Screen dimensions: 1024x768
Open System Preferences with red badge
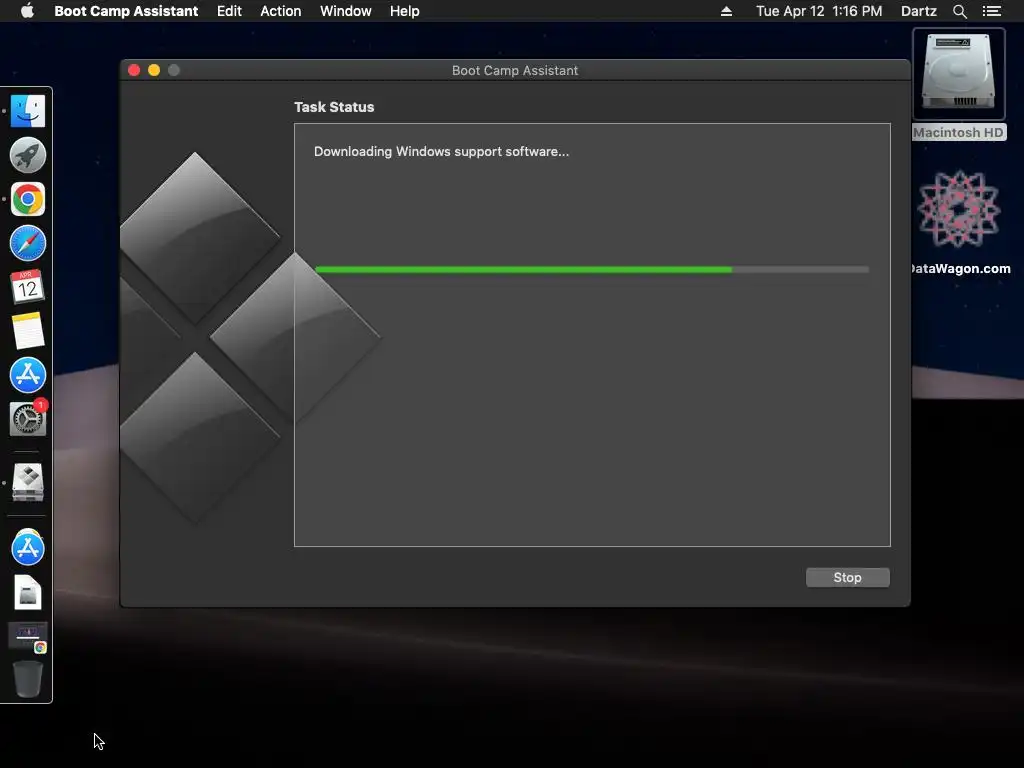(27, 419)
